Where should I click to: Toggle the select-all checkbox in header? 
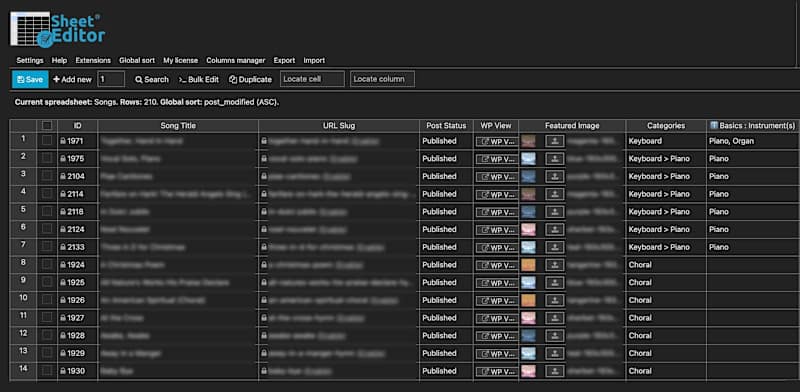[x=47, y=126]
